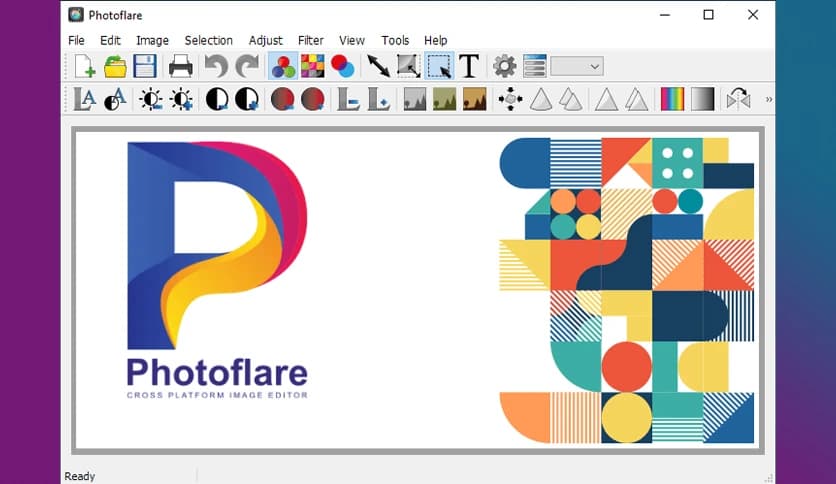This screenshot has width=836, height=484.
Task: Open the grey gradient filter icon
Action: (702, 99)
